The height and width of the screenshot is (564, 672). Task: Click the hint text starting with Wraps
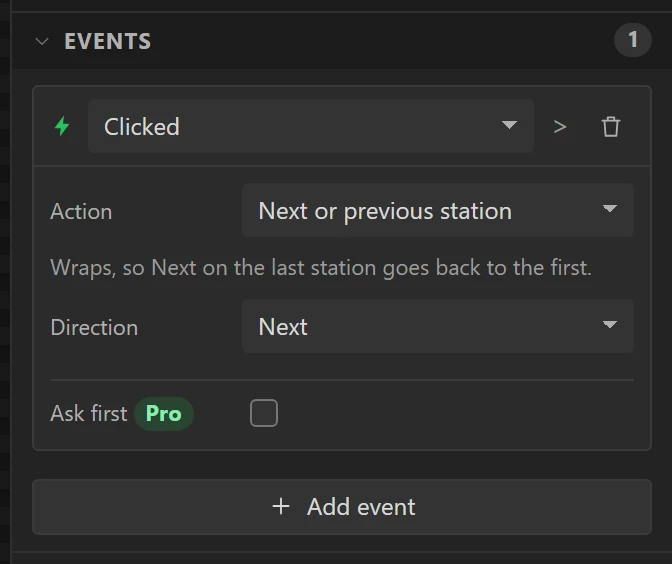(321, 268)
